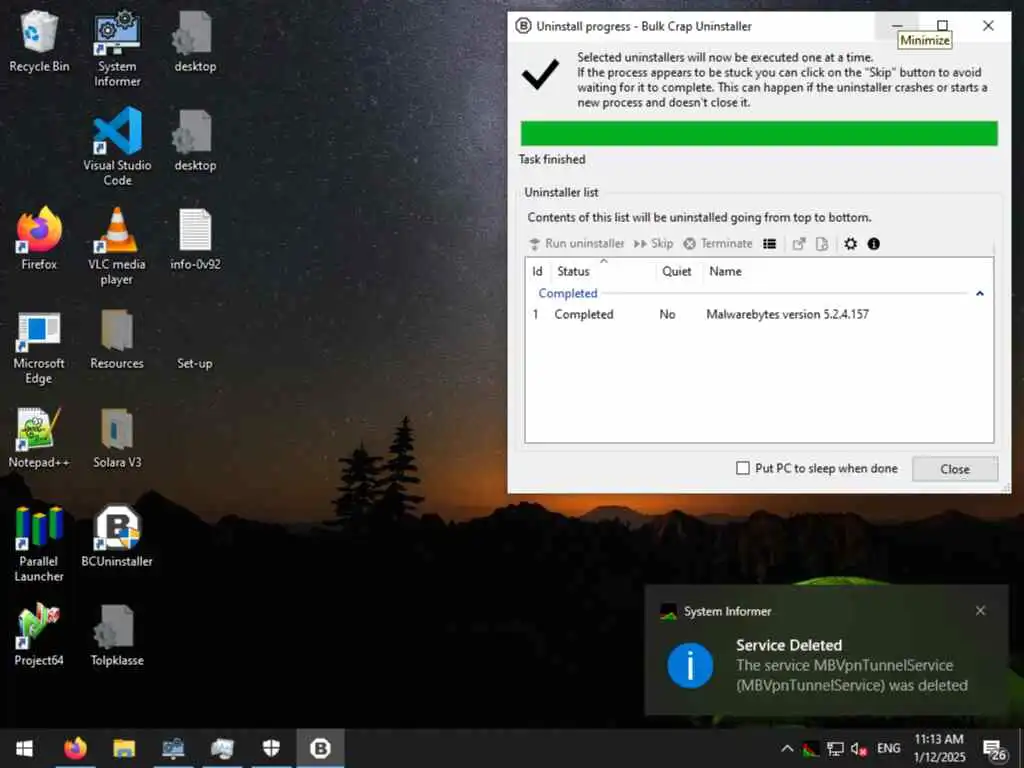Viewport: 1024px width, 768px height.
Task: Open Windows Security shield on taskbar
Action: [x=271, y=748]
